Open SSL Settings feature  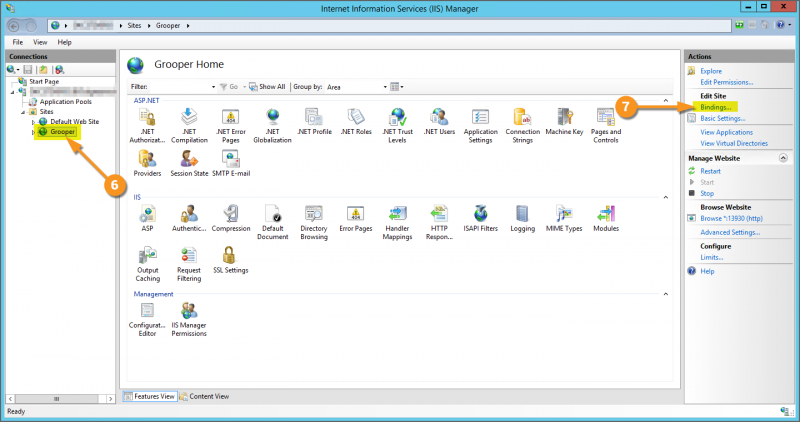click(x=231, y=260)
